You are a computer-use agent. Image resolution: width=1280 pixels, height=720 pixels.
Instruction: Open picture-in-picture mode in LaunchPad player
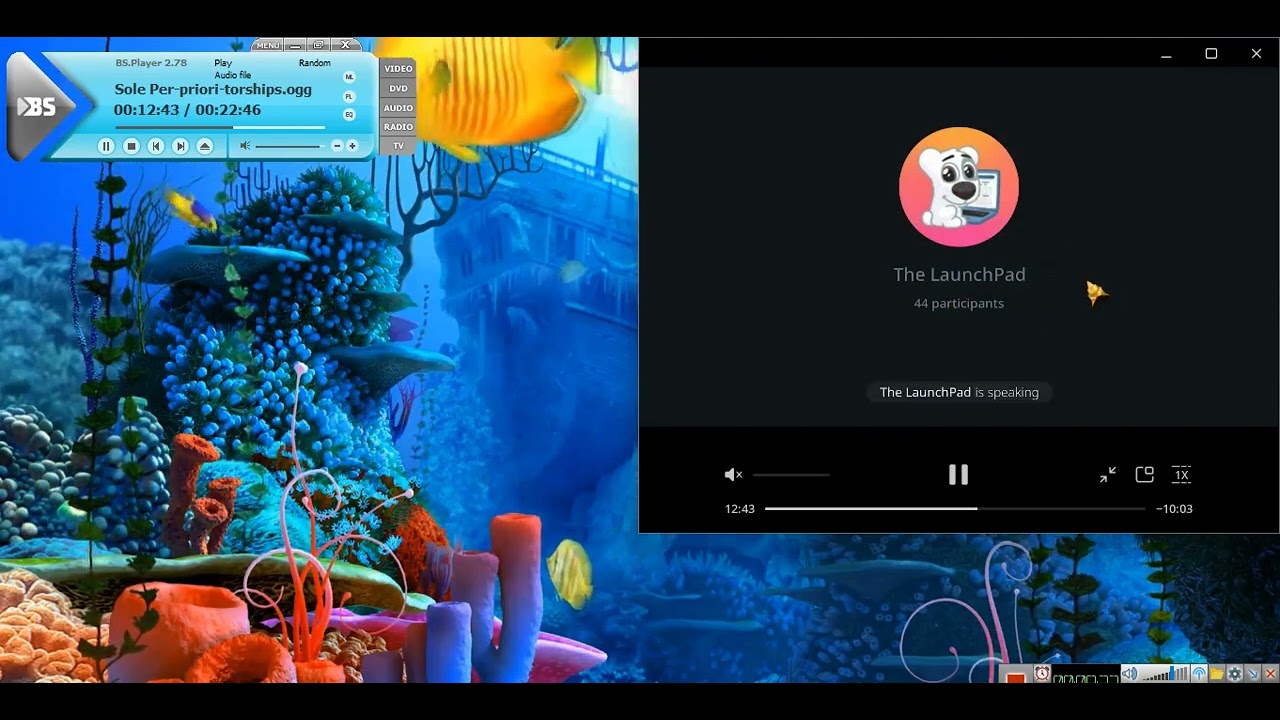pos(1145,475)
